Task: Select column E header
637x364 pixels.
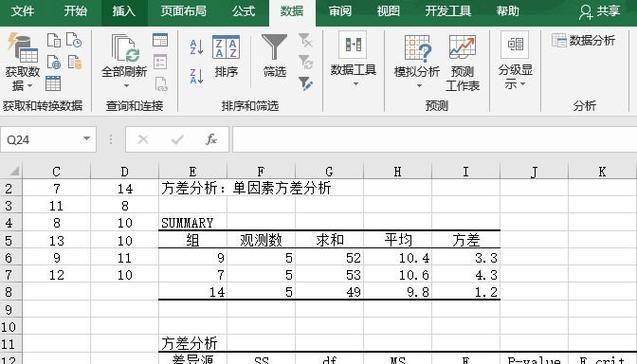Action: tap(193, 172)
